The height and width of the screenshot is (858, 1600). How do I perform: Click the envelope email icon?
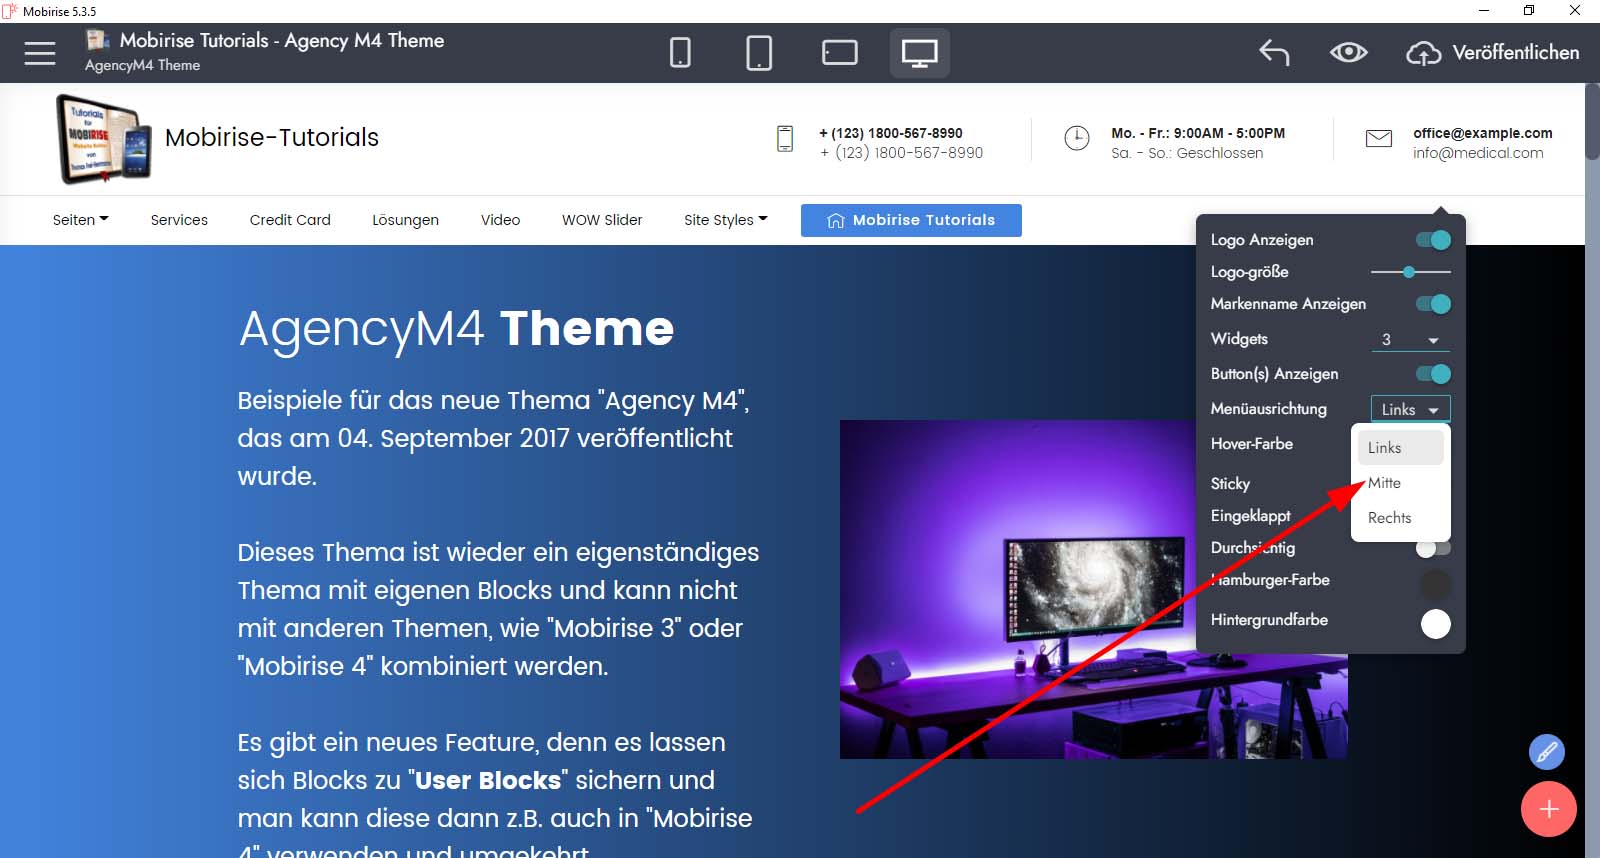(1379, 138)
